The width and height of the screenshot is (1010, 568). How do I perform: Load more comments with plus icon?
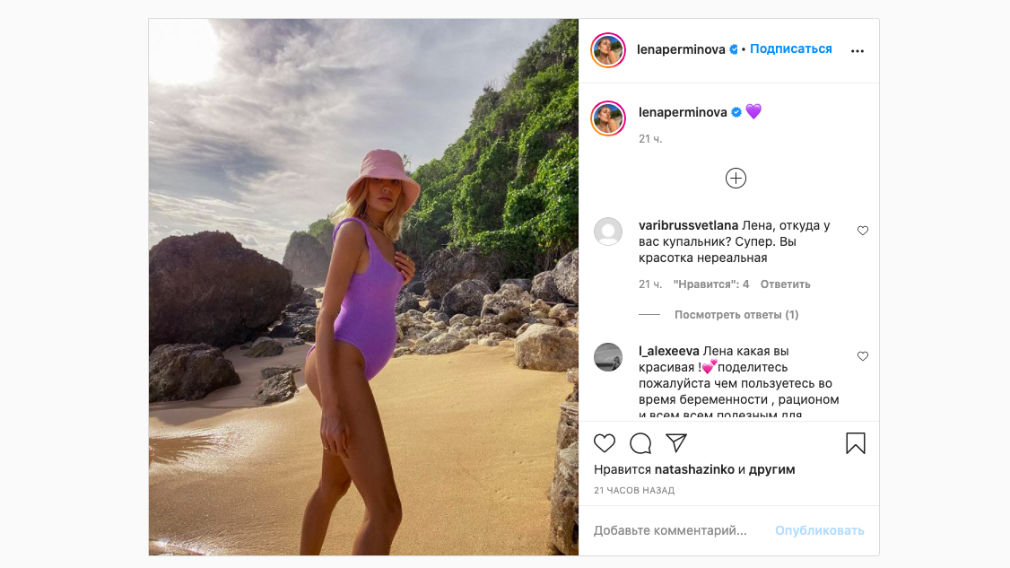click(736, 178)
